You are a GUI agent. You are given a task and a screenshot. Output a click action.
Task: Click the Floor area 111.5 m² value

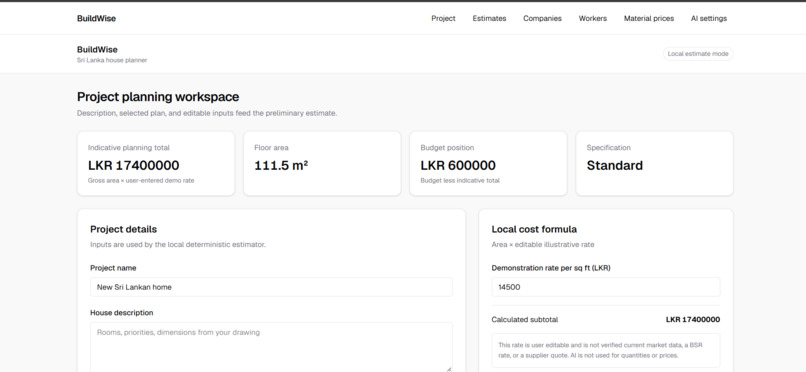(281, 165)
